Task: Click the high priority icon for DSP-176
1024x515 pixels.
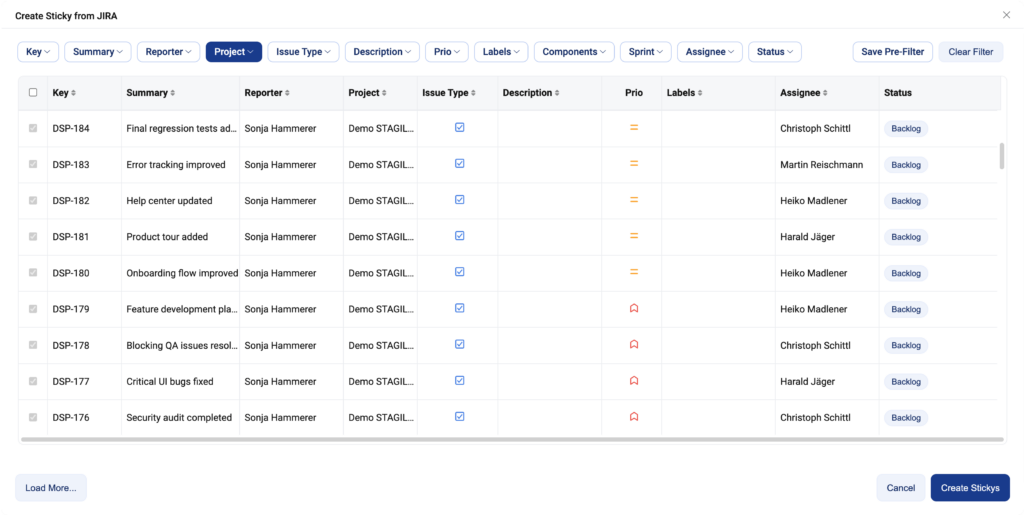Action: (633, 416)
